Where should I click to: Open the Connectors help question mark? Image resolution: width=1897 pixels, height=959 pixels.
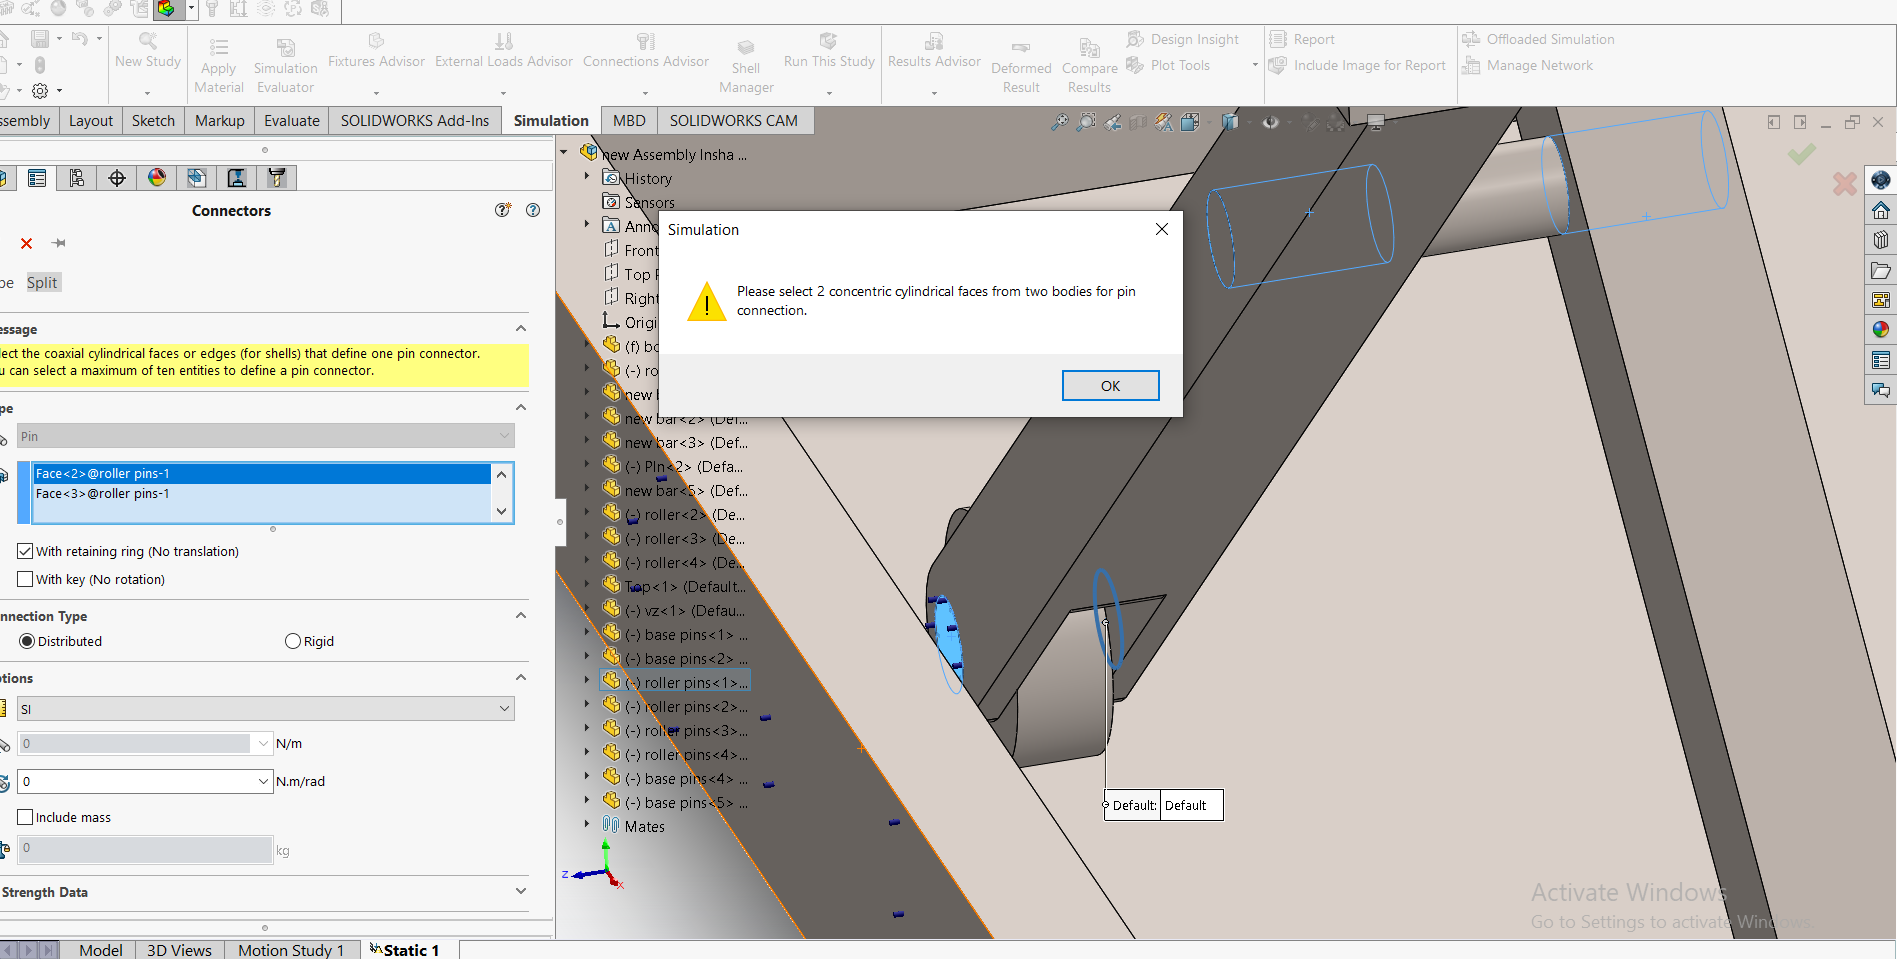point(533,210)
